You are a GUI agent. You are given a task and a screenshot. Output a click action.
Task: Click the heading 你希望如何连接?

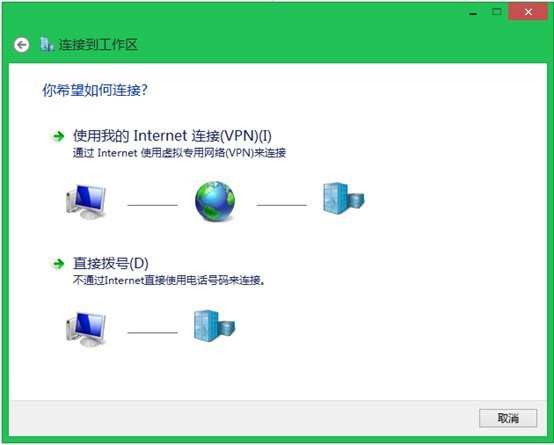[x=95, y=90]
